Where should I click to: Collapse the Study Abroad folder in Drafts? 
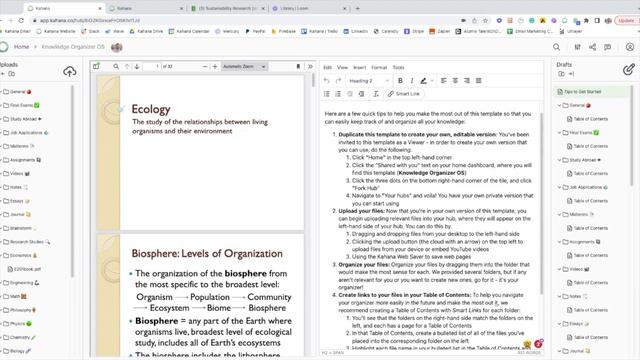(x=559, y=160)
